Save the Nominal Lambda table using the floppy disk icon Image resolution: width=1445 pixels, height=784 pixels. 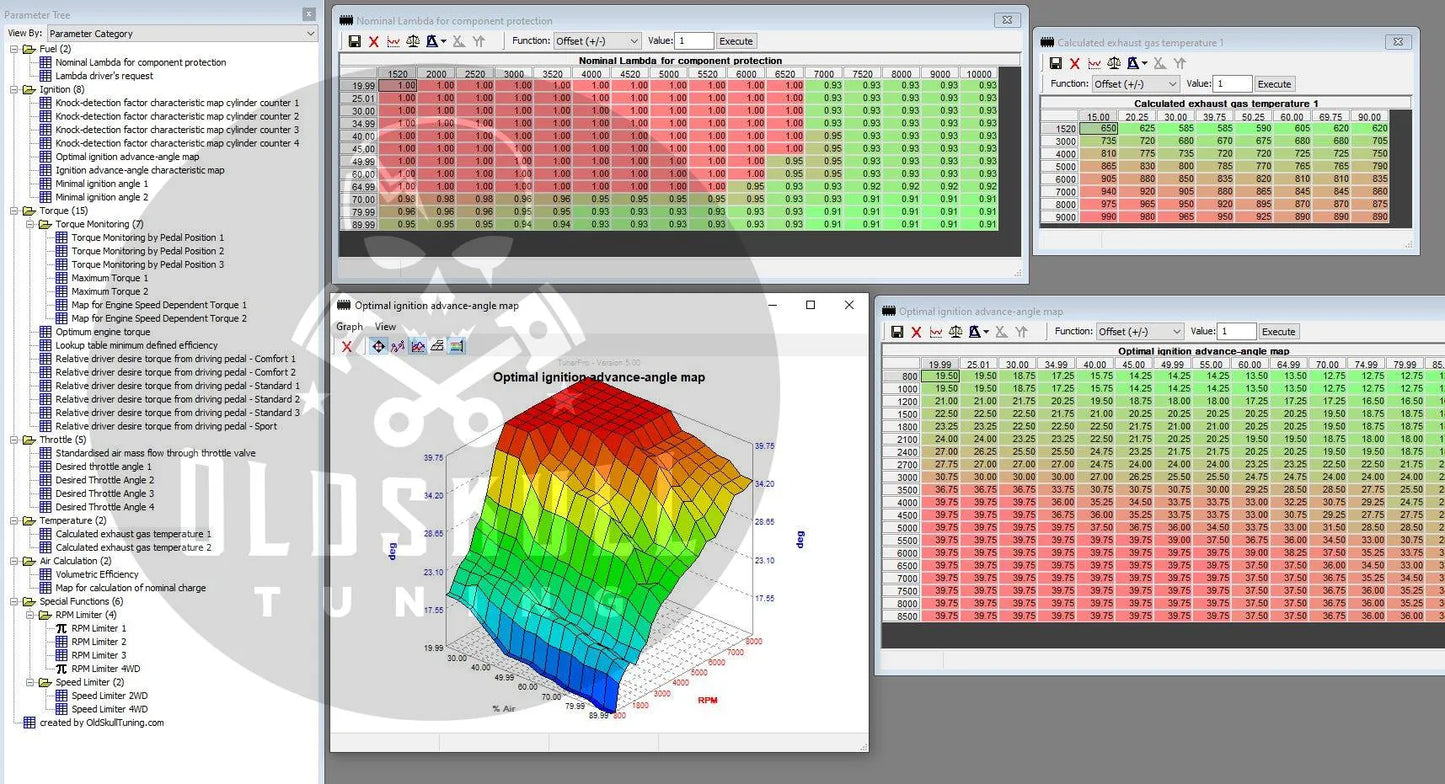[355, 41]
